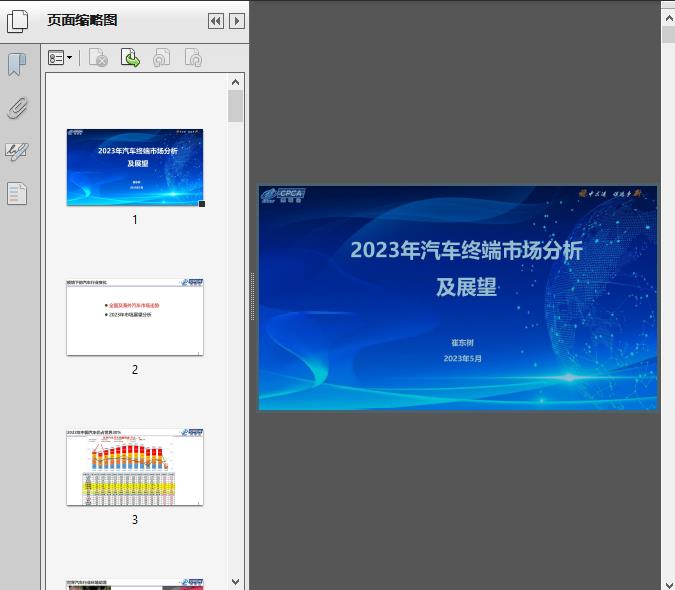Open the page thumbnails panel icon
675x590 pixels.
(17, 21)
